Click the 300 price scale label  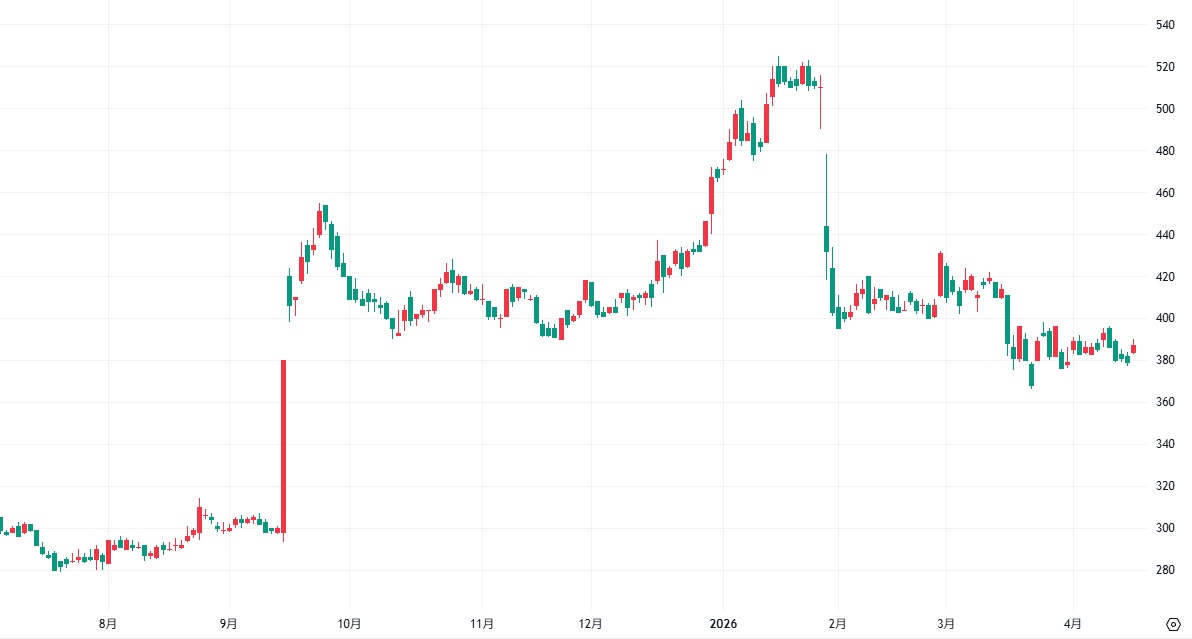1164,528
